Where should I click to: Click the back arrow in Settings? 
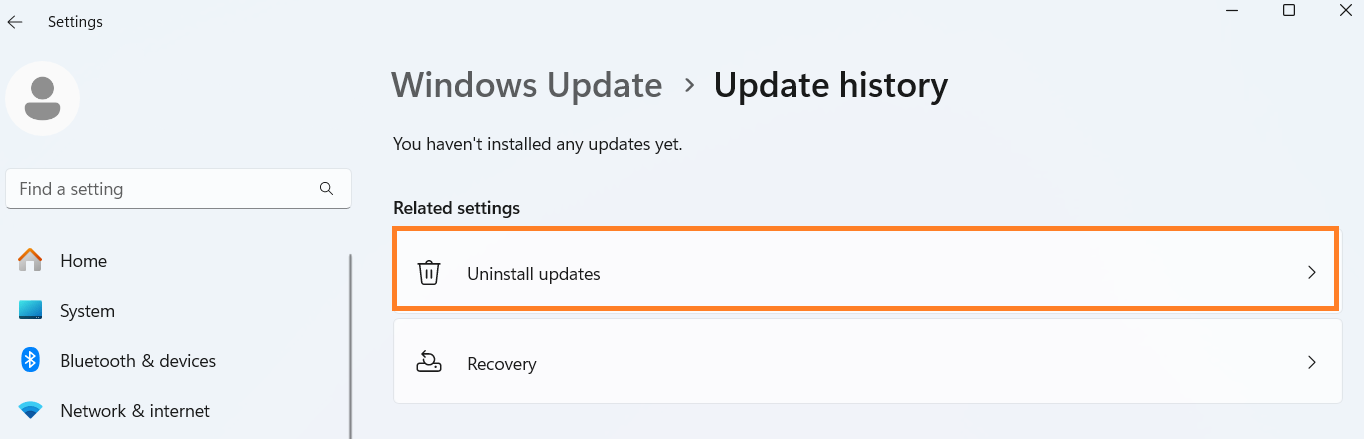pyautogui.click(x=15, y=22)
